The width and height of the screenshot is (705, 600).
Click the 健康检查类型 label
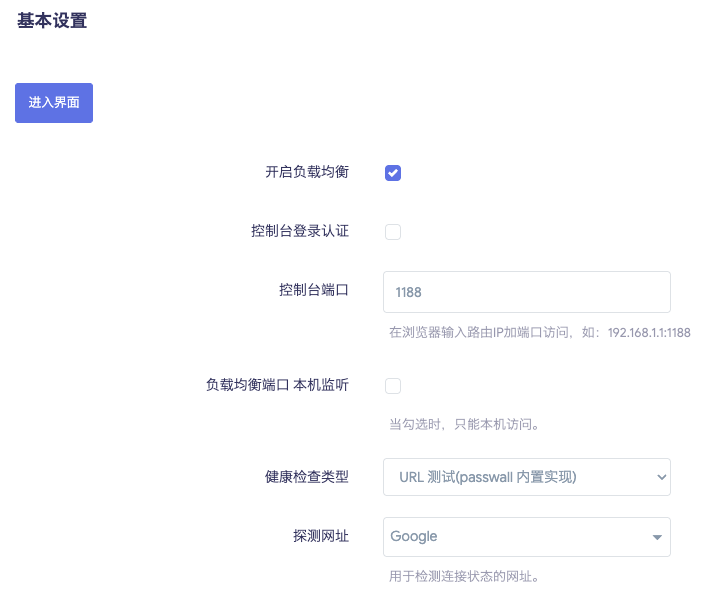point(307,477)
